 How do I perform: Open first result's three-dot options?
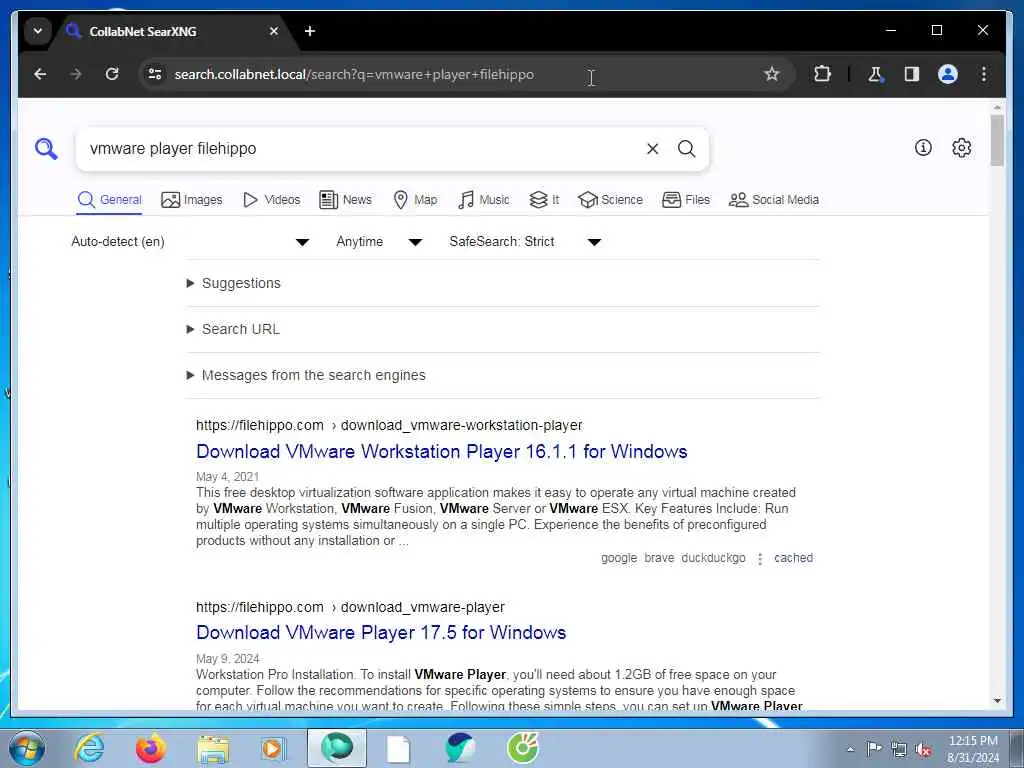[x=760, y=558]
